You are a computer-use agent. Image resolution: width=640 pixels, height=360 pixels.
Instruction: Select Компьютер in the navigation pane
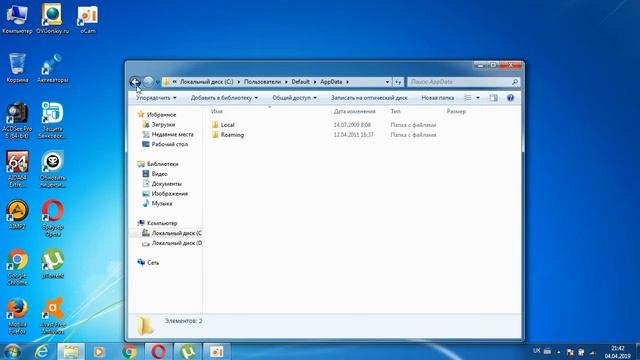(x=162, y=223)
